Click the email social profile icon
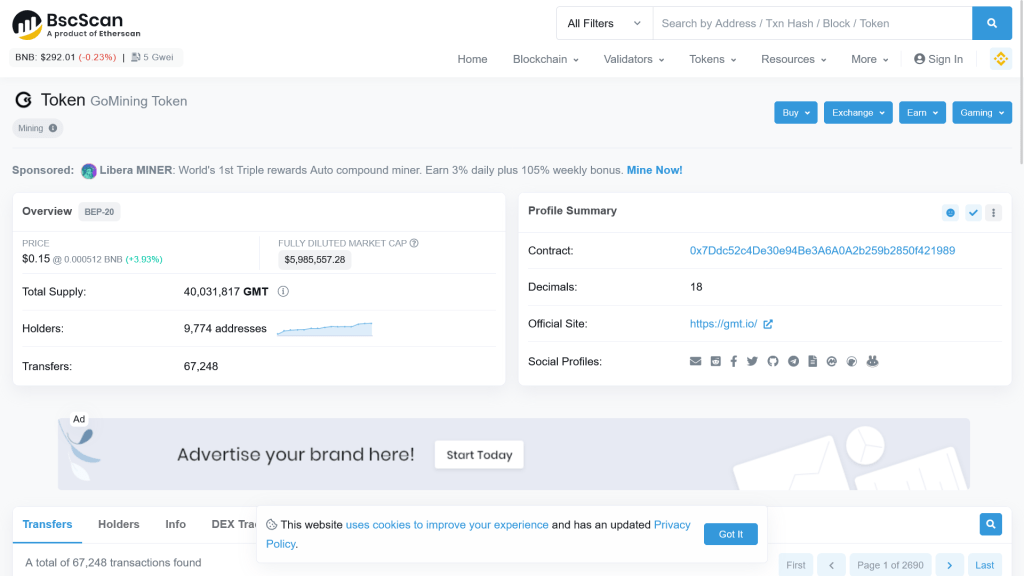The width and height of the screenshot is (1024, 576). point(696,361)
